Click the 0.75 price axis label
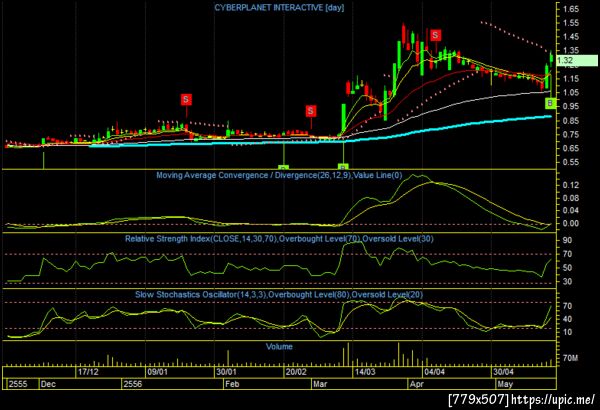Screen dimensions: 600x410 pyautogui.click(x=571, y=134)
